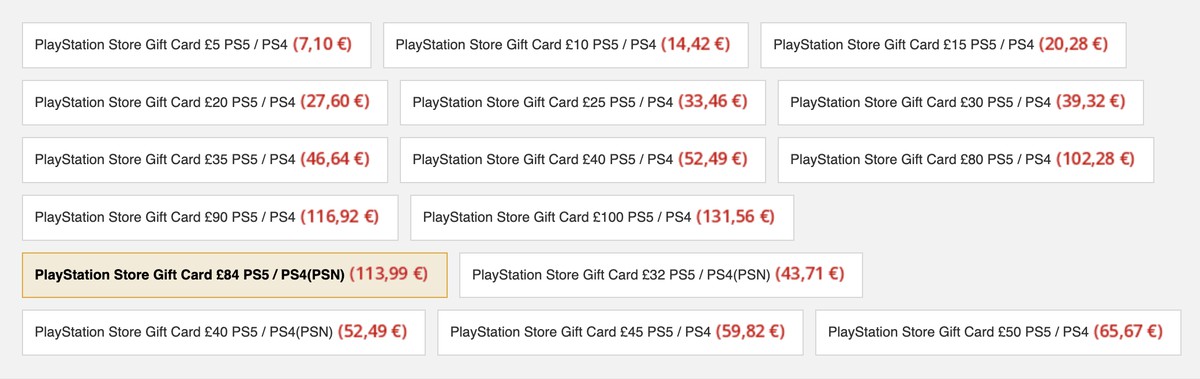Image resolution: width=1200 pixels, height=379 pixels.
Task: Choose the £40 PS5 / PS4(PSN) gift card
Action: pyautogui.click(x=223, y=331)
